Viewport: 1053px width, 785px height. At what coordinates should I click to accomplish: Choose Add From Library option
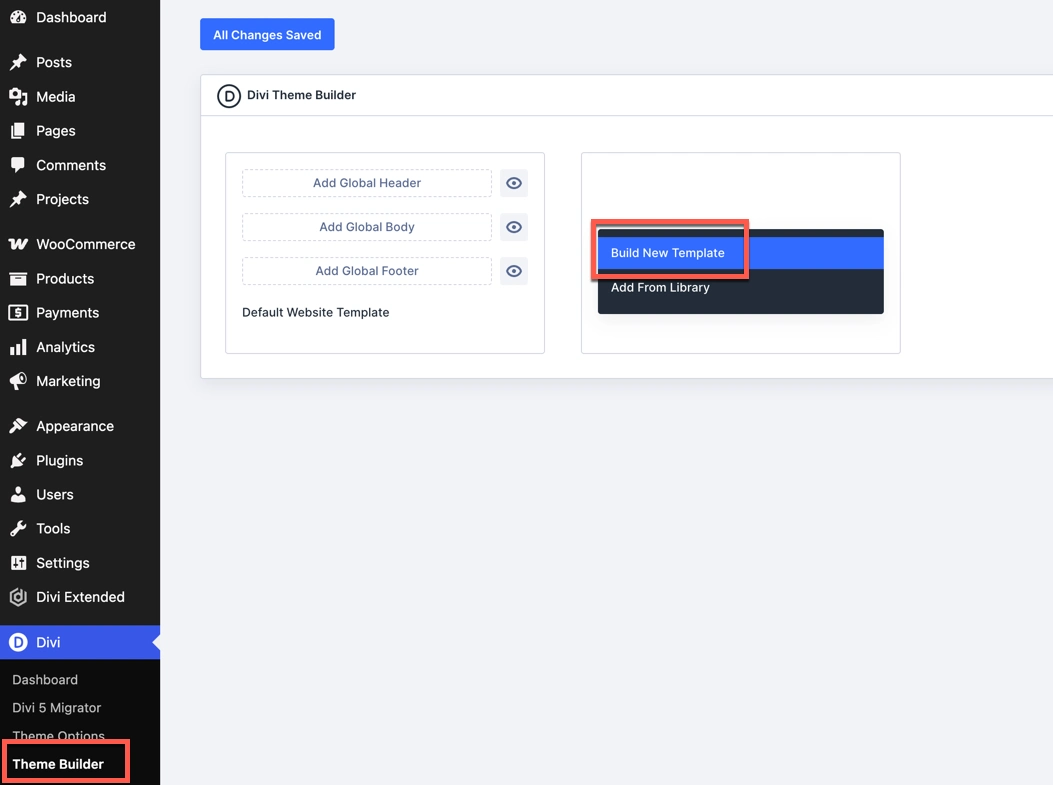click(741, 287)
